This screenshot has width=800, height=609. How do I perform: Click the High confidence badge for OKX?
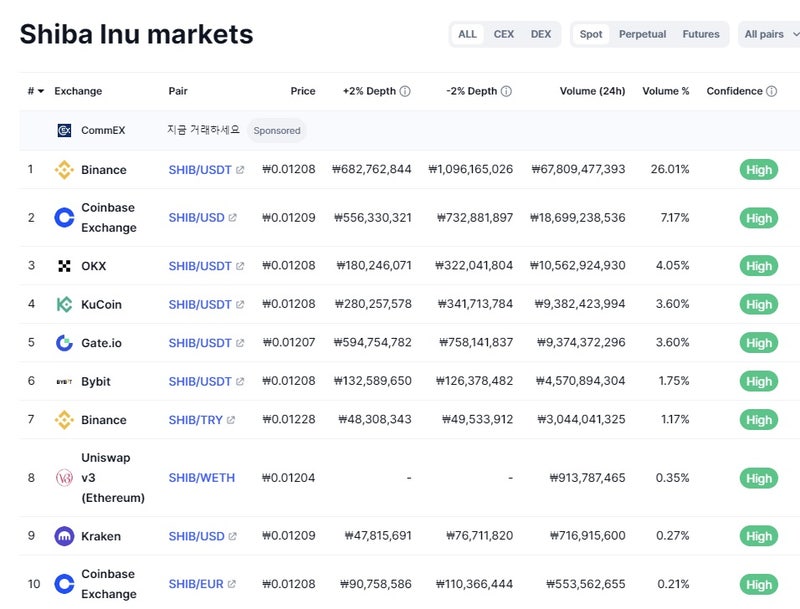click(759, 266)
